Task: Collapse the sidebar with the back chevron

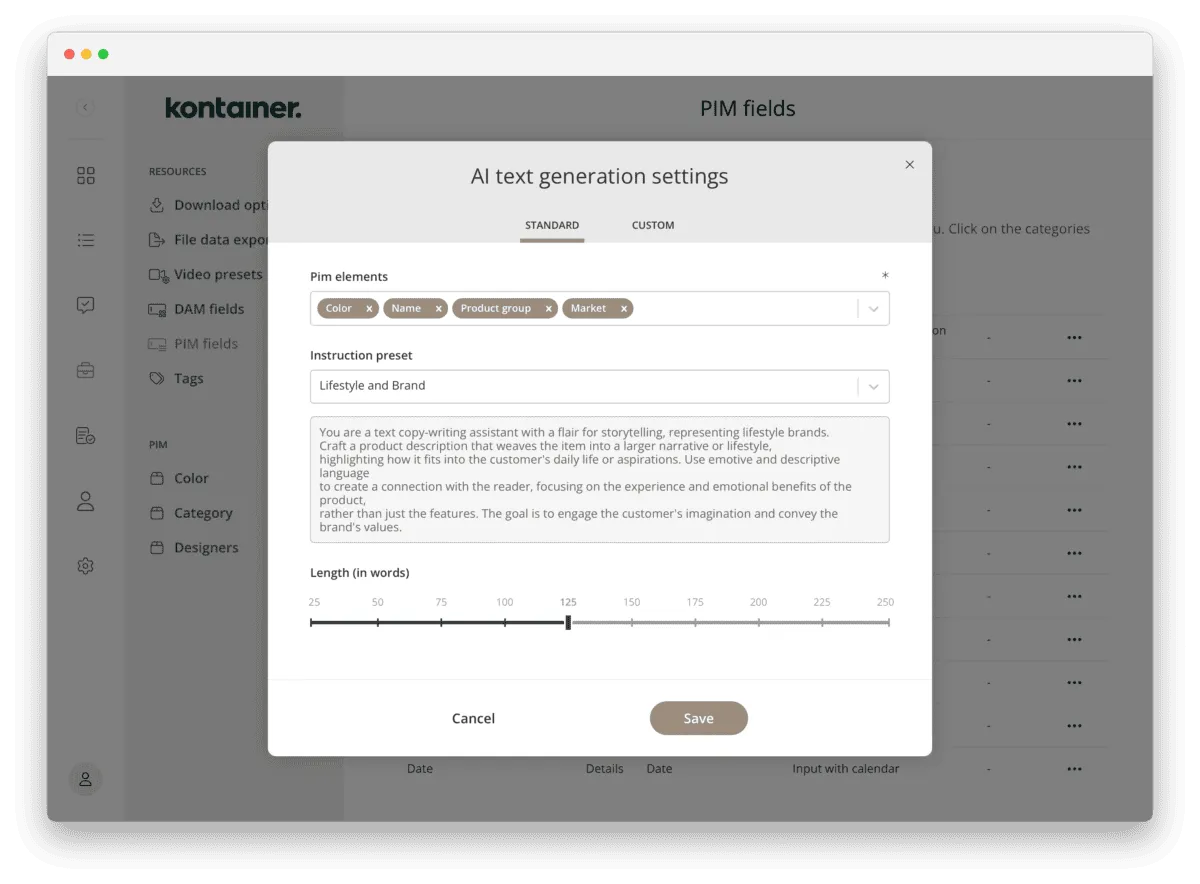Action: pyautogui.click(x=86, y=107)
